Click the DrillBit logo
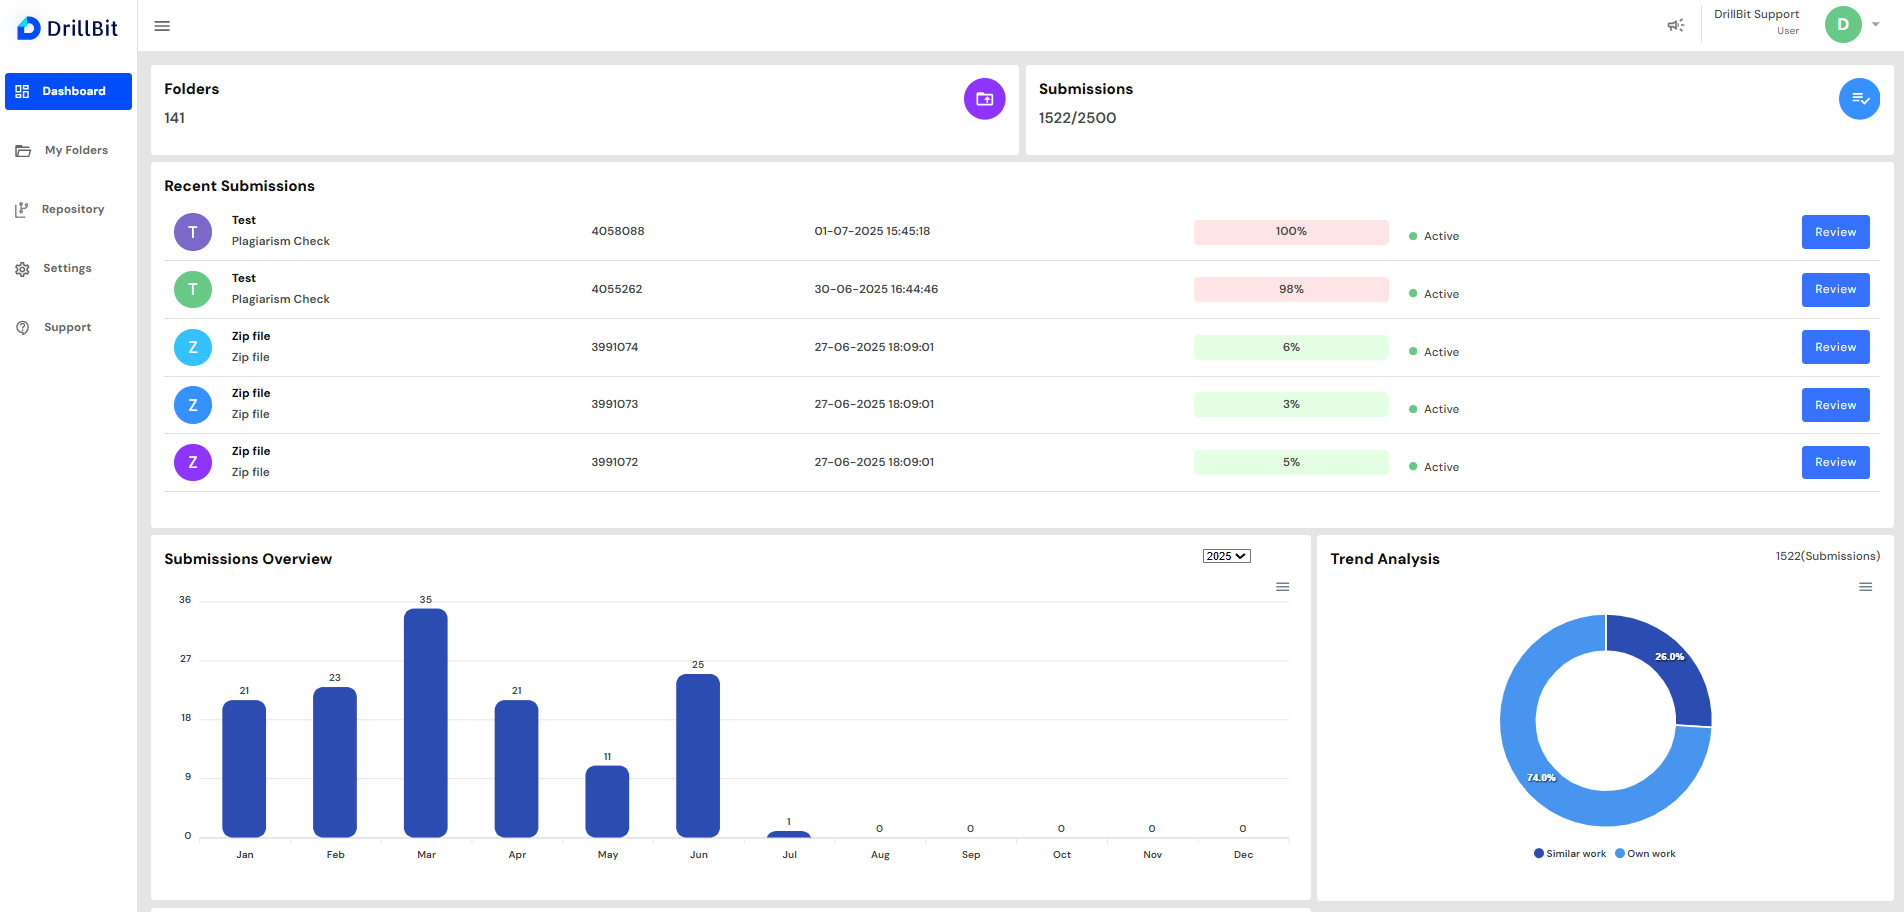The width and height of the screenshot is (1904, 912). 68,28
